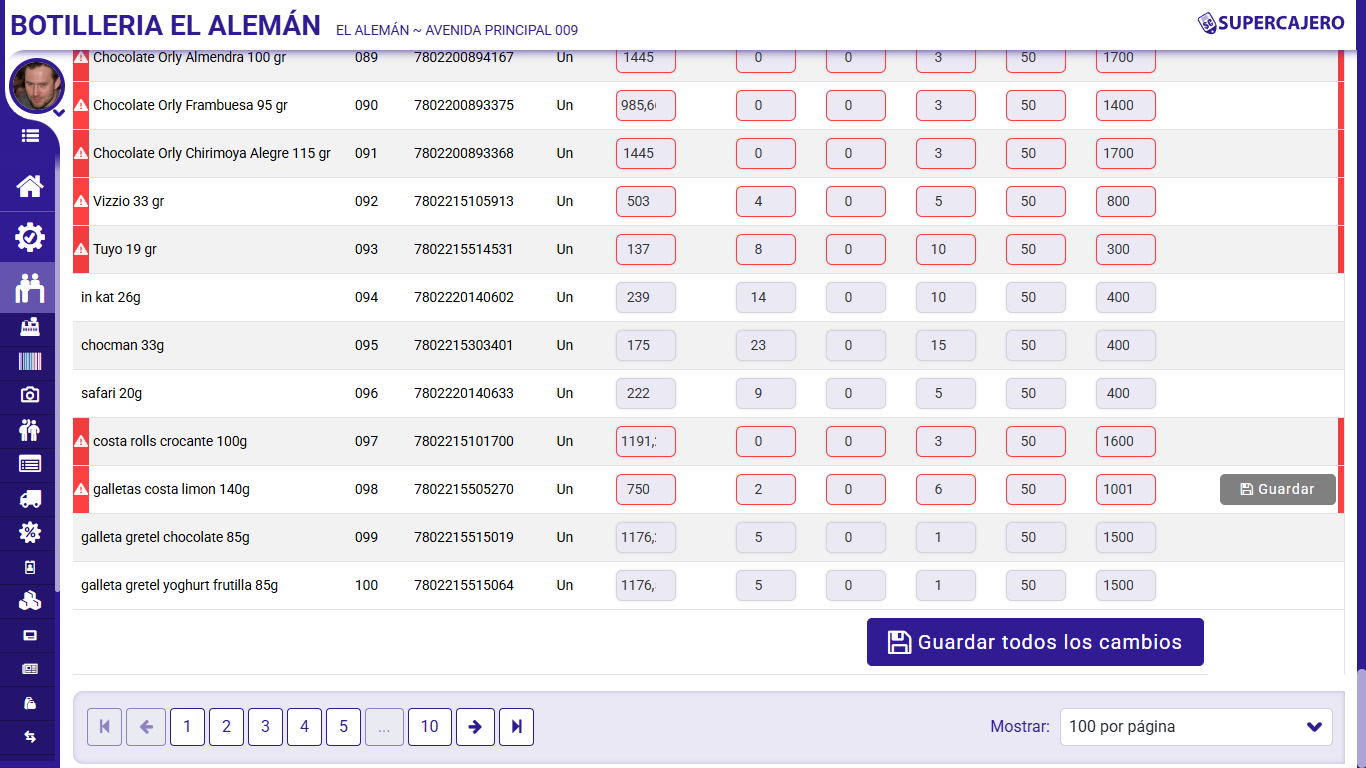Image resolution: width=1366 pixels, height=768 pixels.
Task: Select page 3 in pagination
Action: pos(265,727)
